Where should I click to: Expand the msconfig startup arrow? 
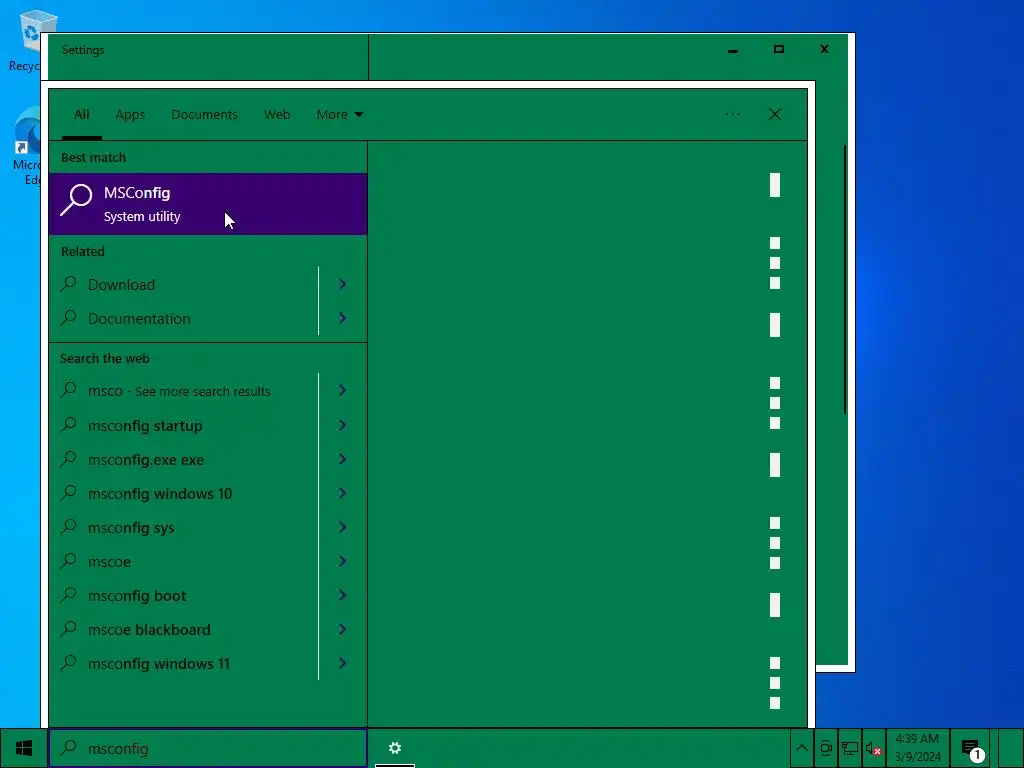[x=342, y=425]
